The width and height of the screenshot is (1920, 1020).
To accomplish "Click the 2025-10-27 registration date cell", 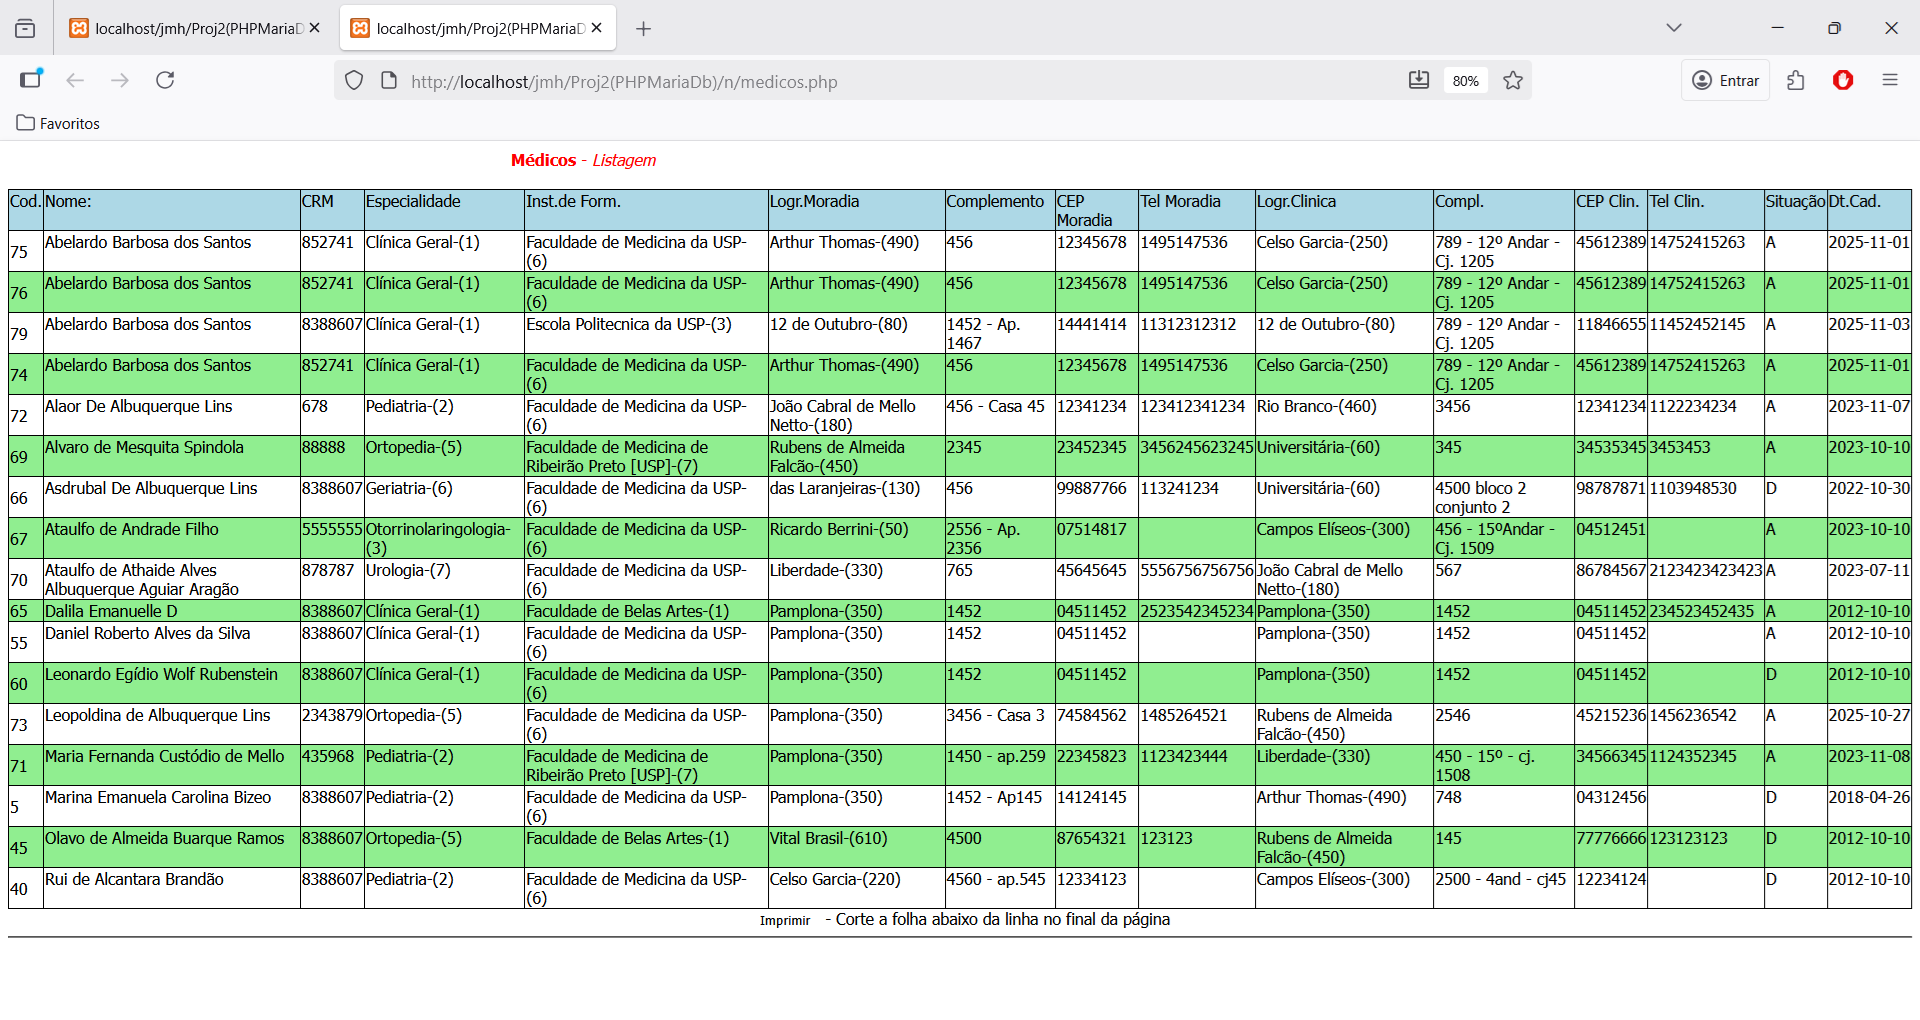I will [1869, 724].
